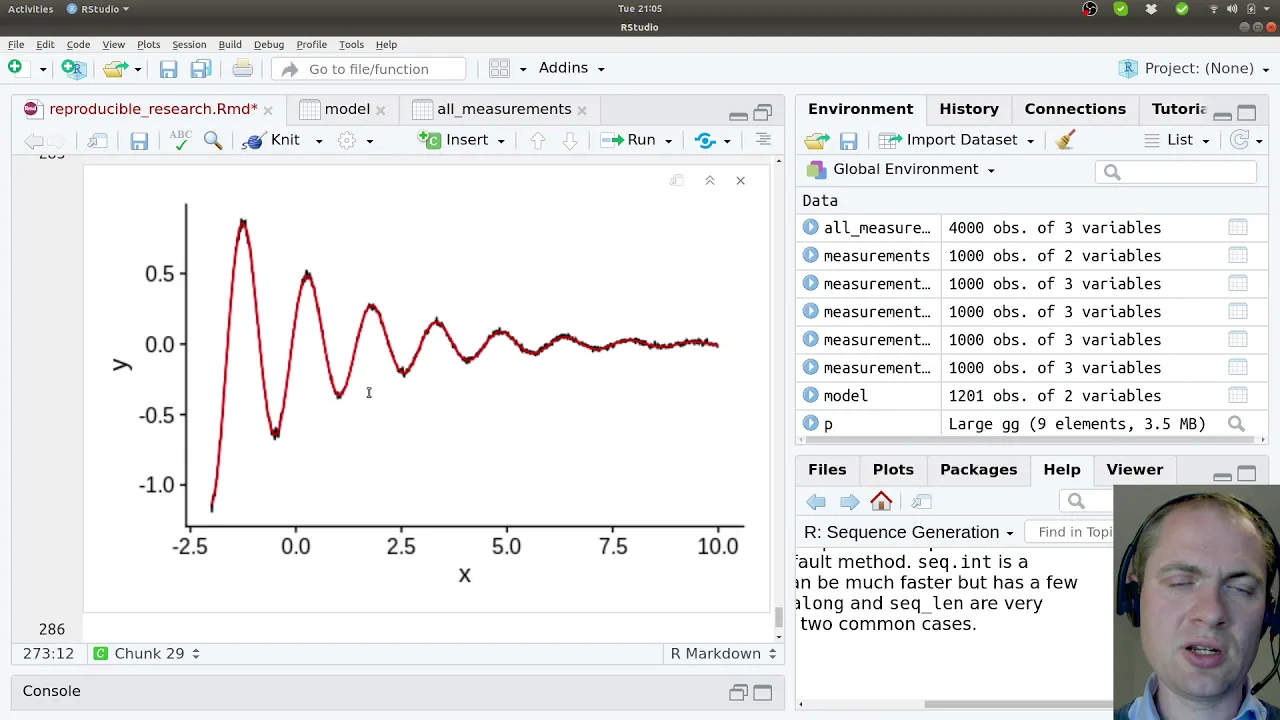The image size is (1280, 720).
Task: Click the workspace panes grid icon
Action: point(499,68)
